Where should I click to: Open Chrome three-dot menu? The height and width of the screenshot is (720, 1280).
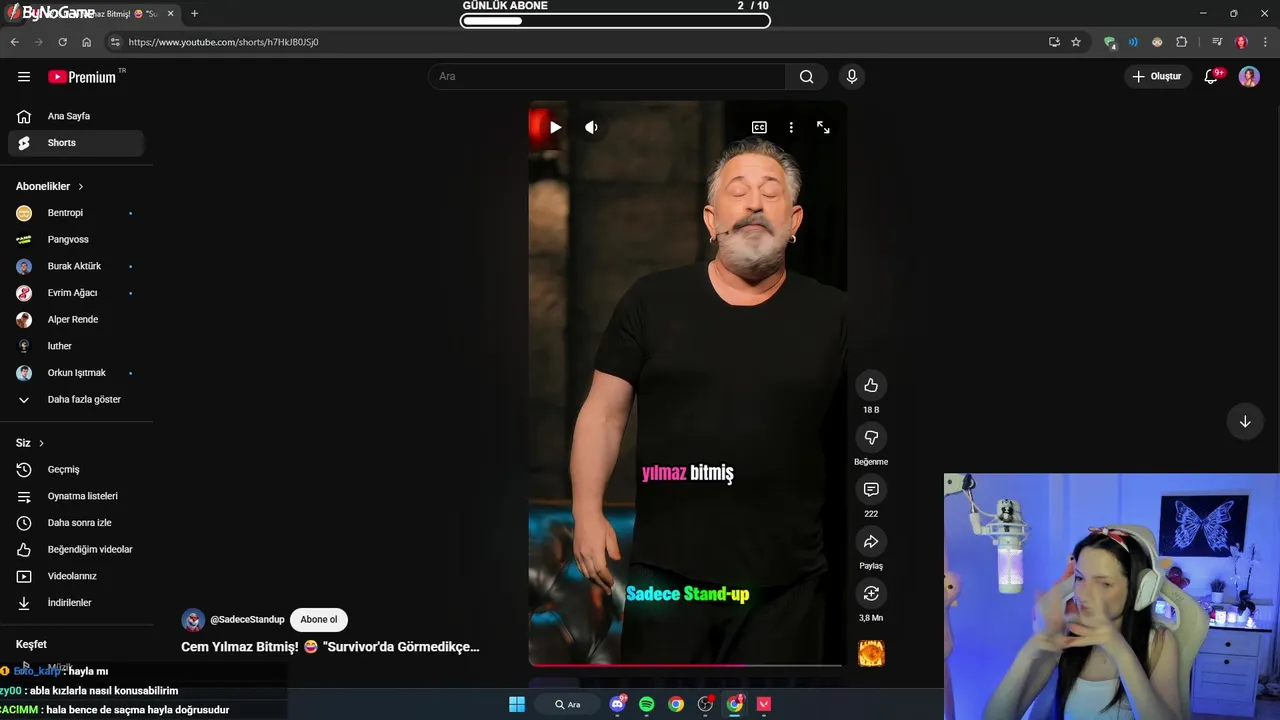click(x=1265, y=42)
